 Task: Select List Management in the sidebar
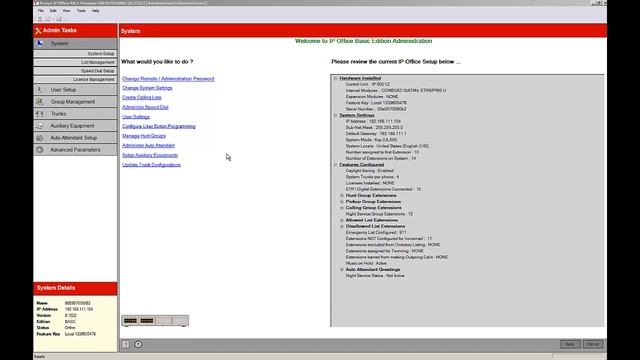pyautogui.click(x=75, y=62)
